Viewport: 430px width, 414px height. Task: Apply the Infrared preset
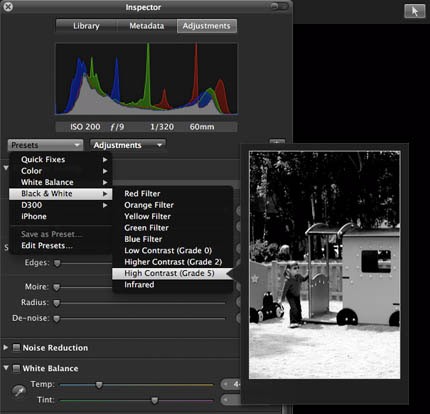[x=172, y=285]
